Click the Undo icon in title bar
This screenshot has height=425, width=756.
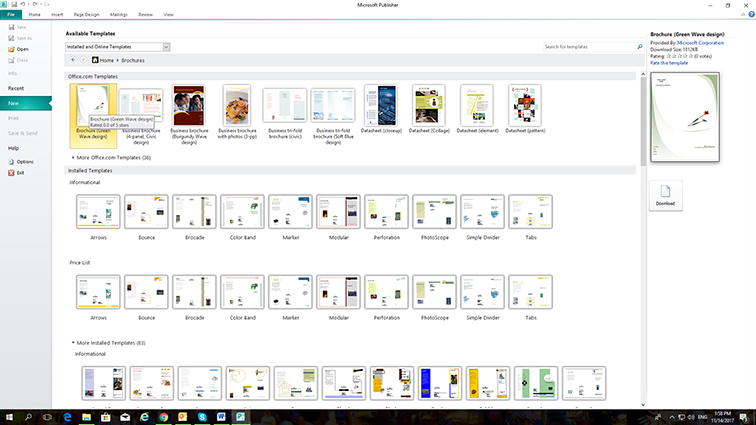(23, 4)
